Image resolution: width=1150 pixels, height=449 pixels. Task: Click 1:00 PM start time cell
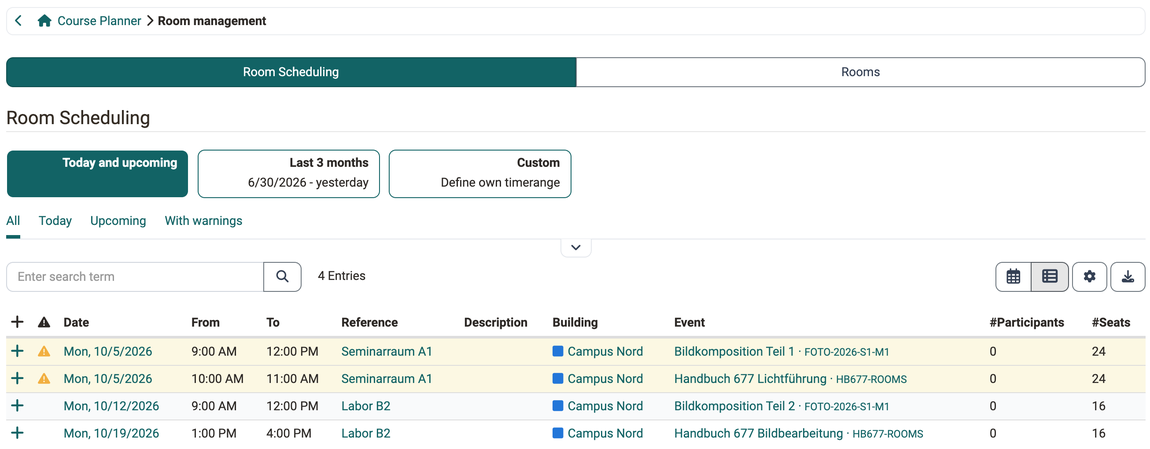coord(213,433)
